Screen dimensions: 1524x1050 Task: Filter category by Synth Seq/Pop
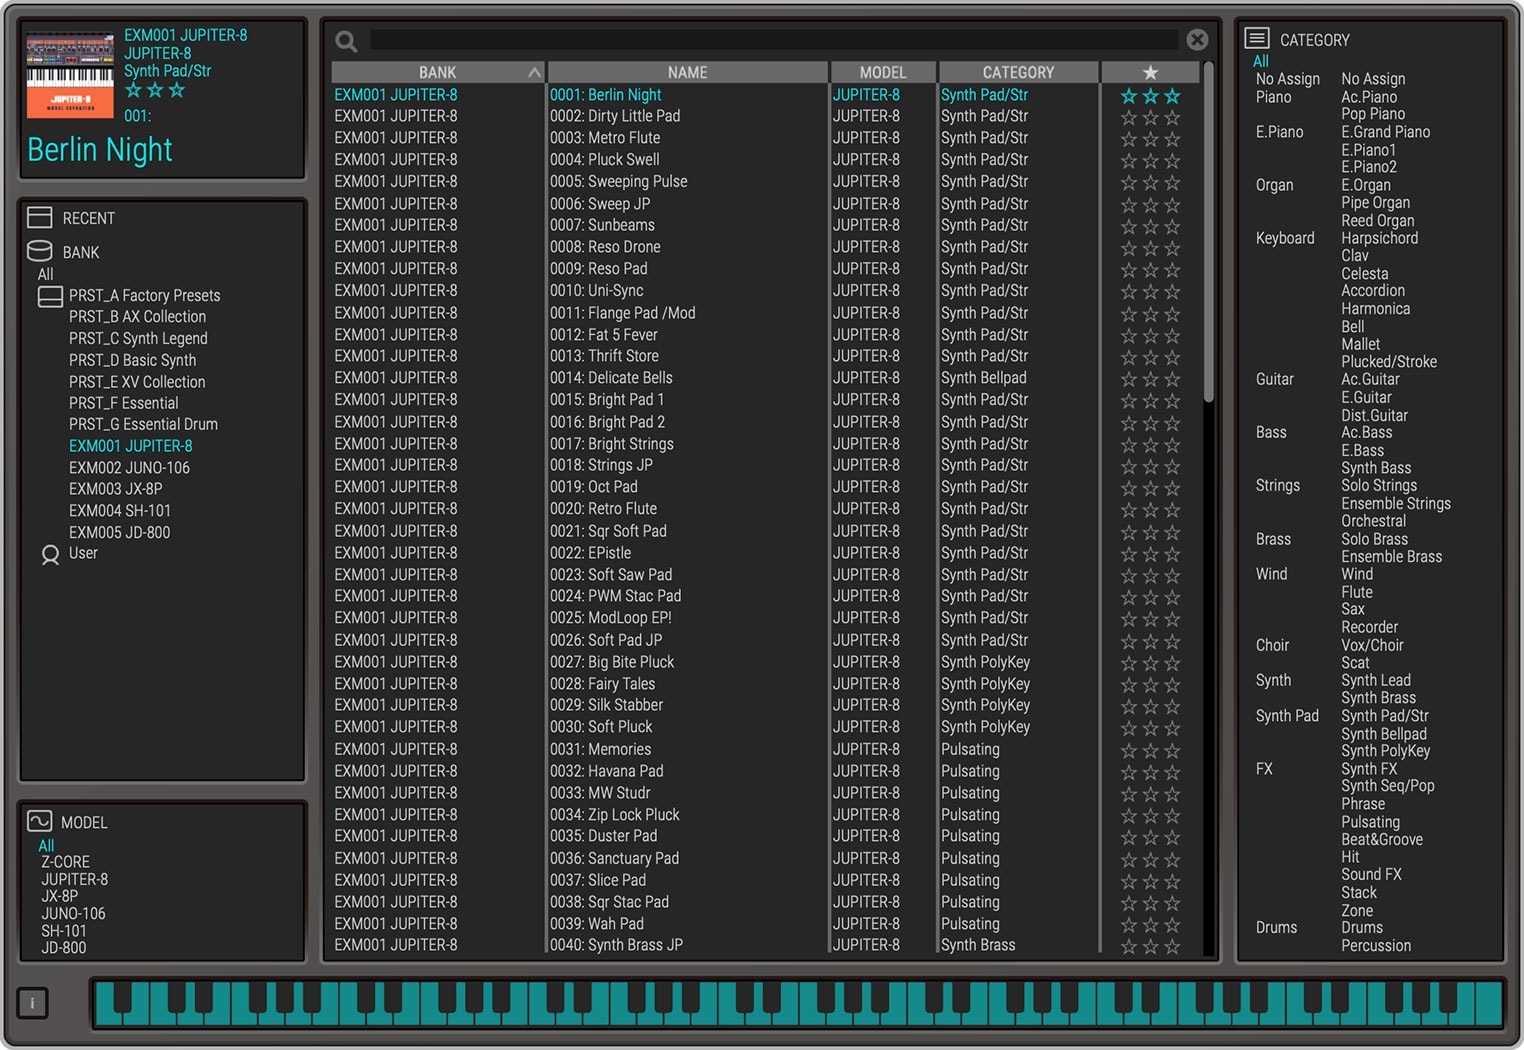click(x=1388, y=786)
